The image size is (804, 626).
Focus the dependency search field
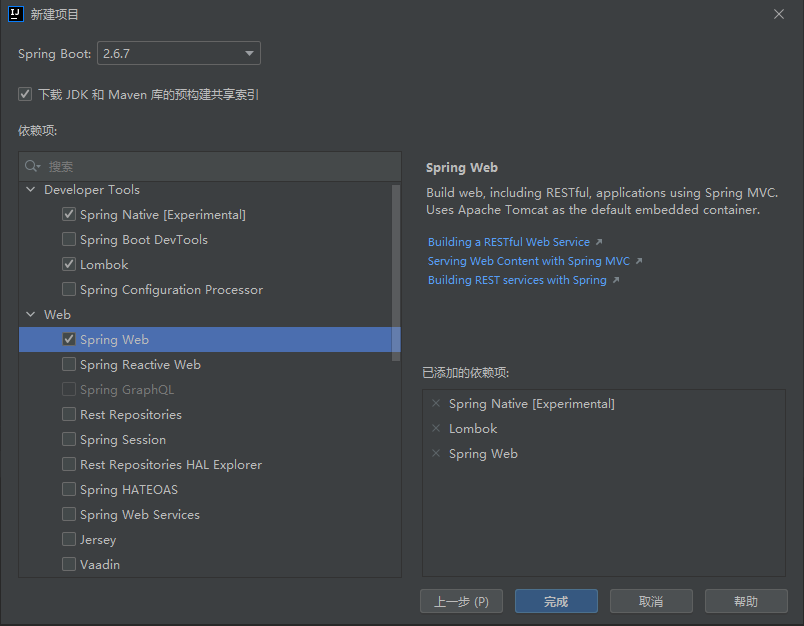click(210, 166)
